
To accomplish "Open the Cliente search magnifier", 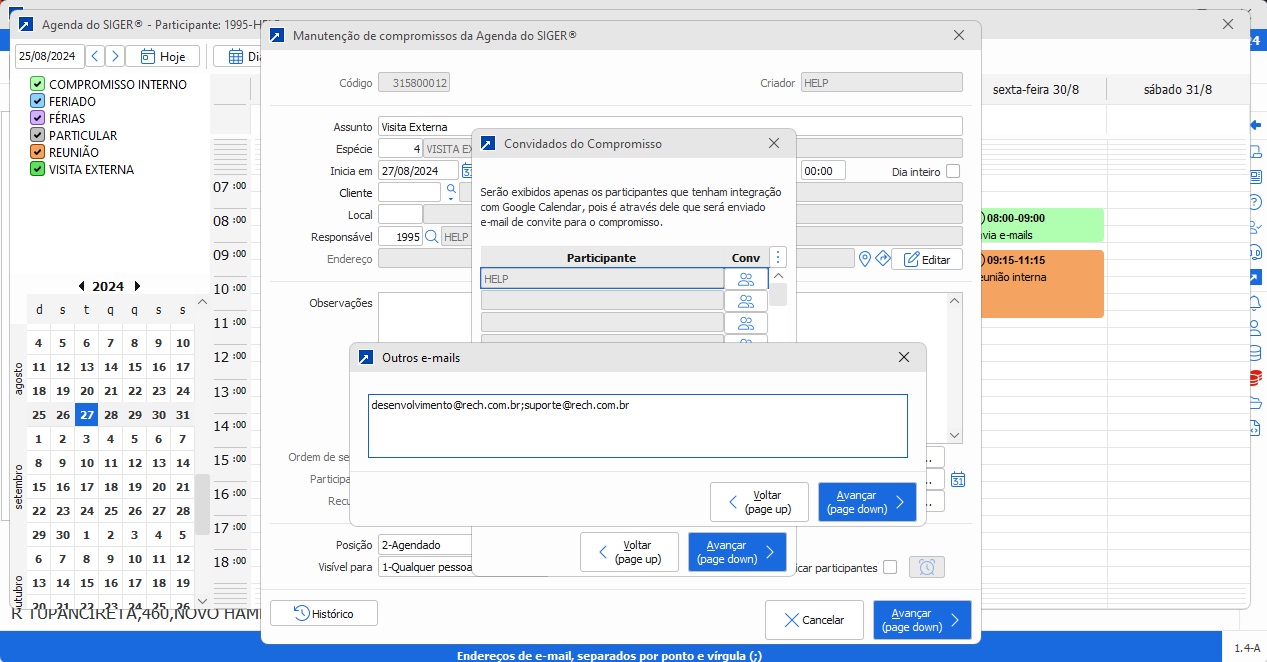I will (451, 191).
